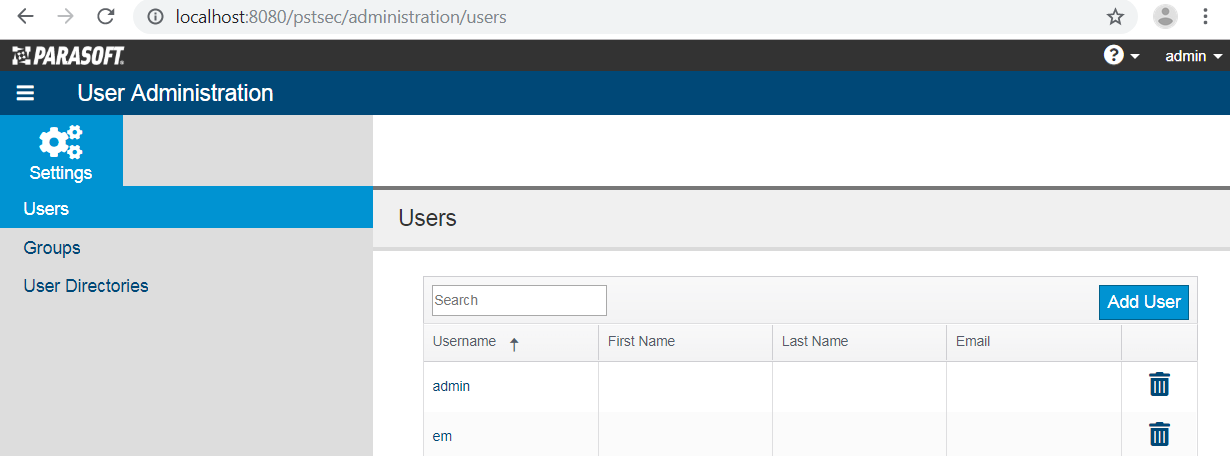Delete the em user via trash icon

pyautogui.click(x=1159, y=434)
